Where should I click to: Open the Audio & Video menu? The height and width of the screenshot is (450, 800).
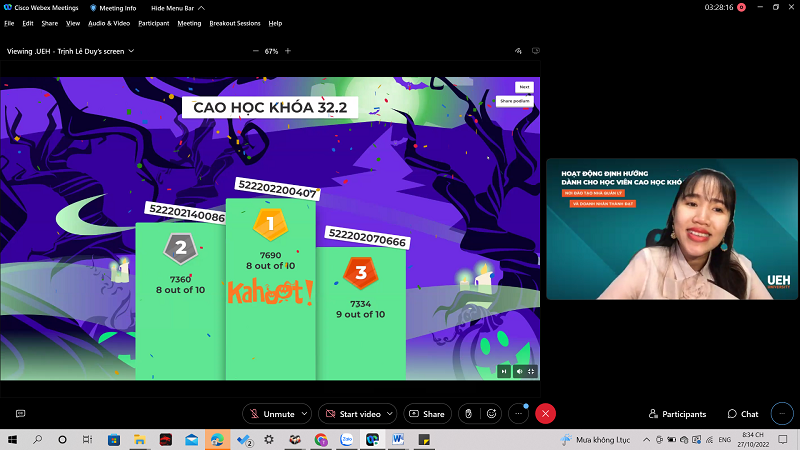tap(109, 23)
